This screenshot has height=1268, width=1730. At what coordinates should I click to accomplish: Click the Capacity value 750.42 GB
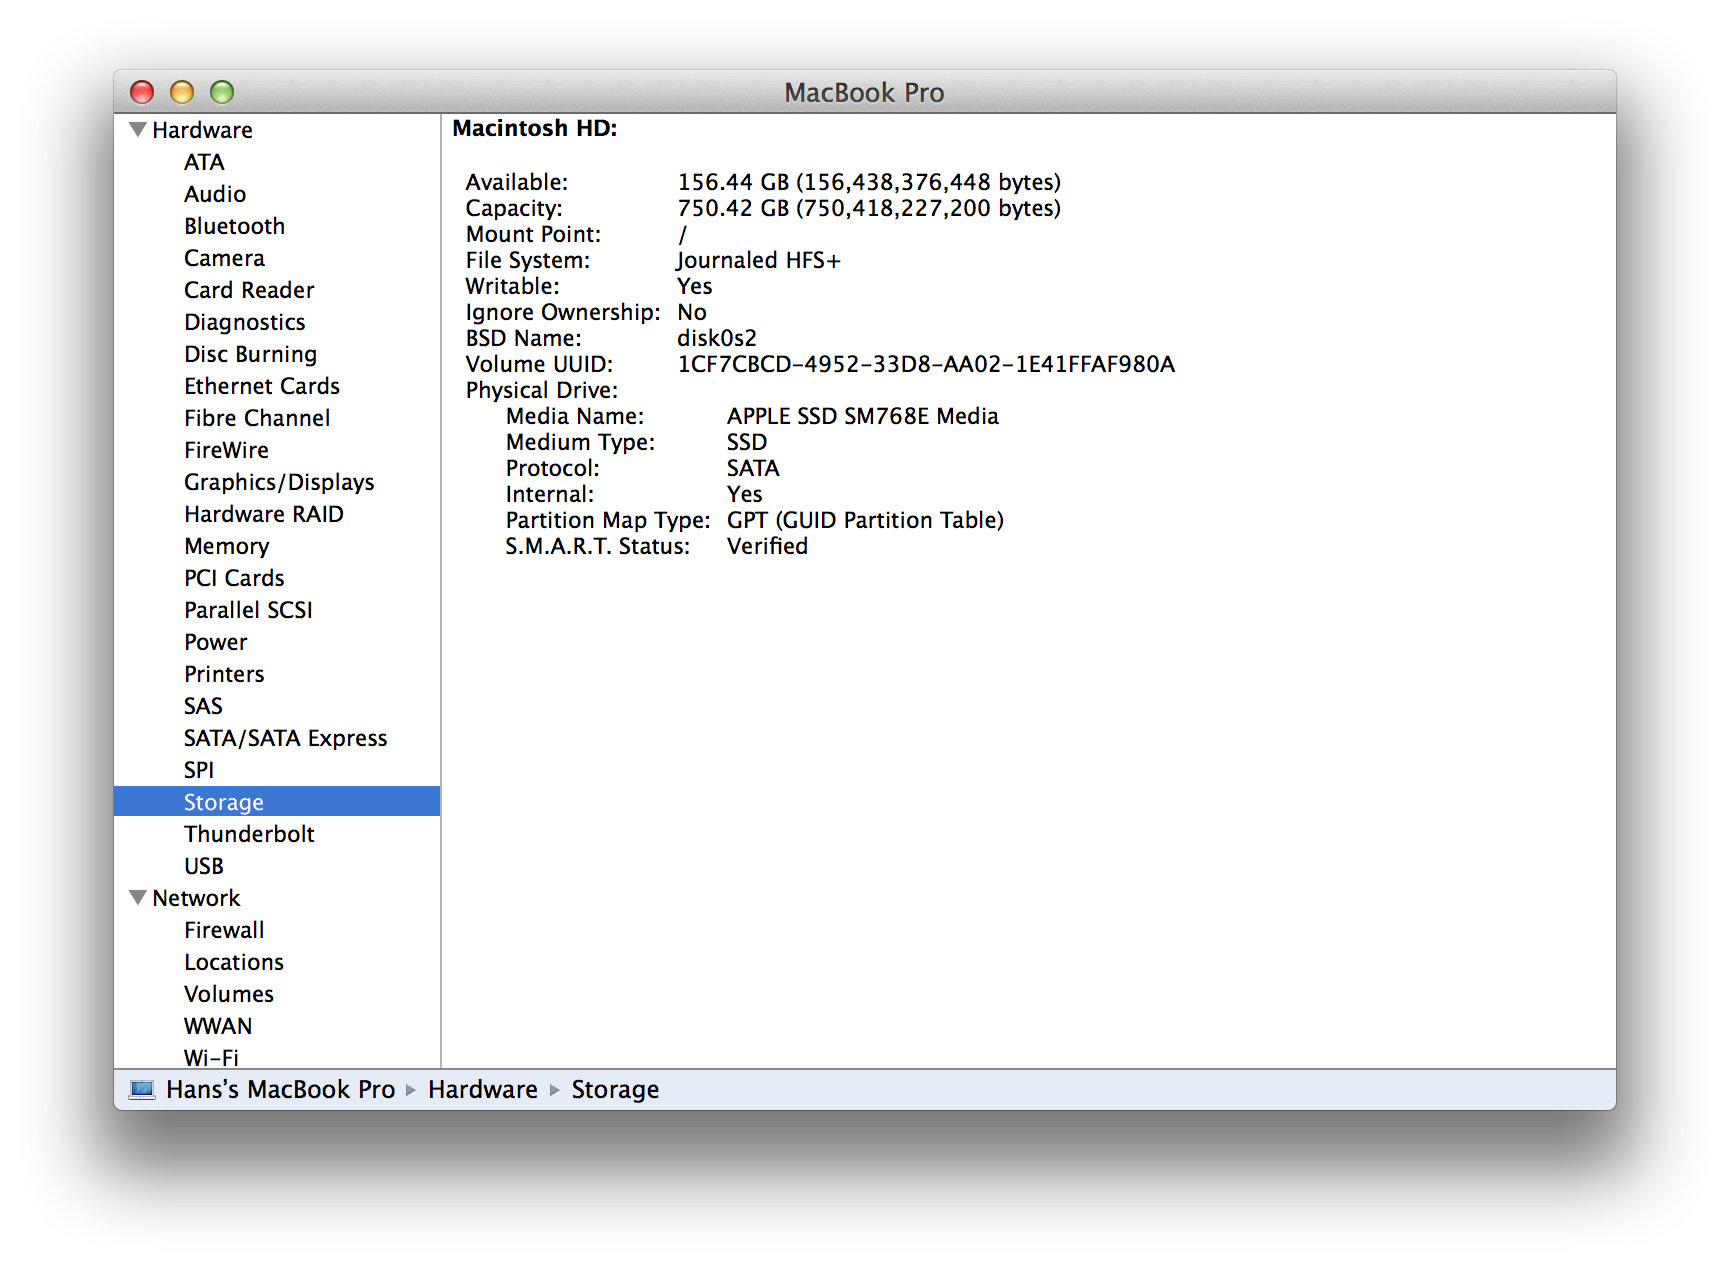tap(869, 208)
